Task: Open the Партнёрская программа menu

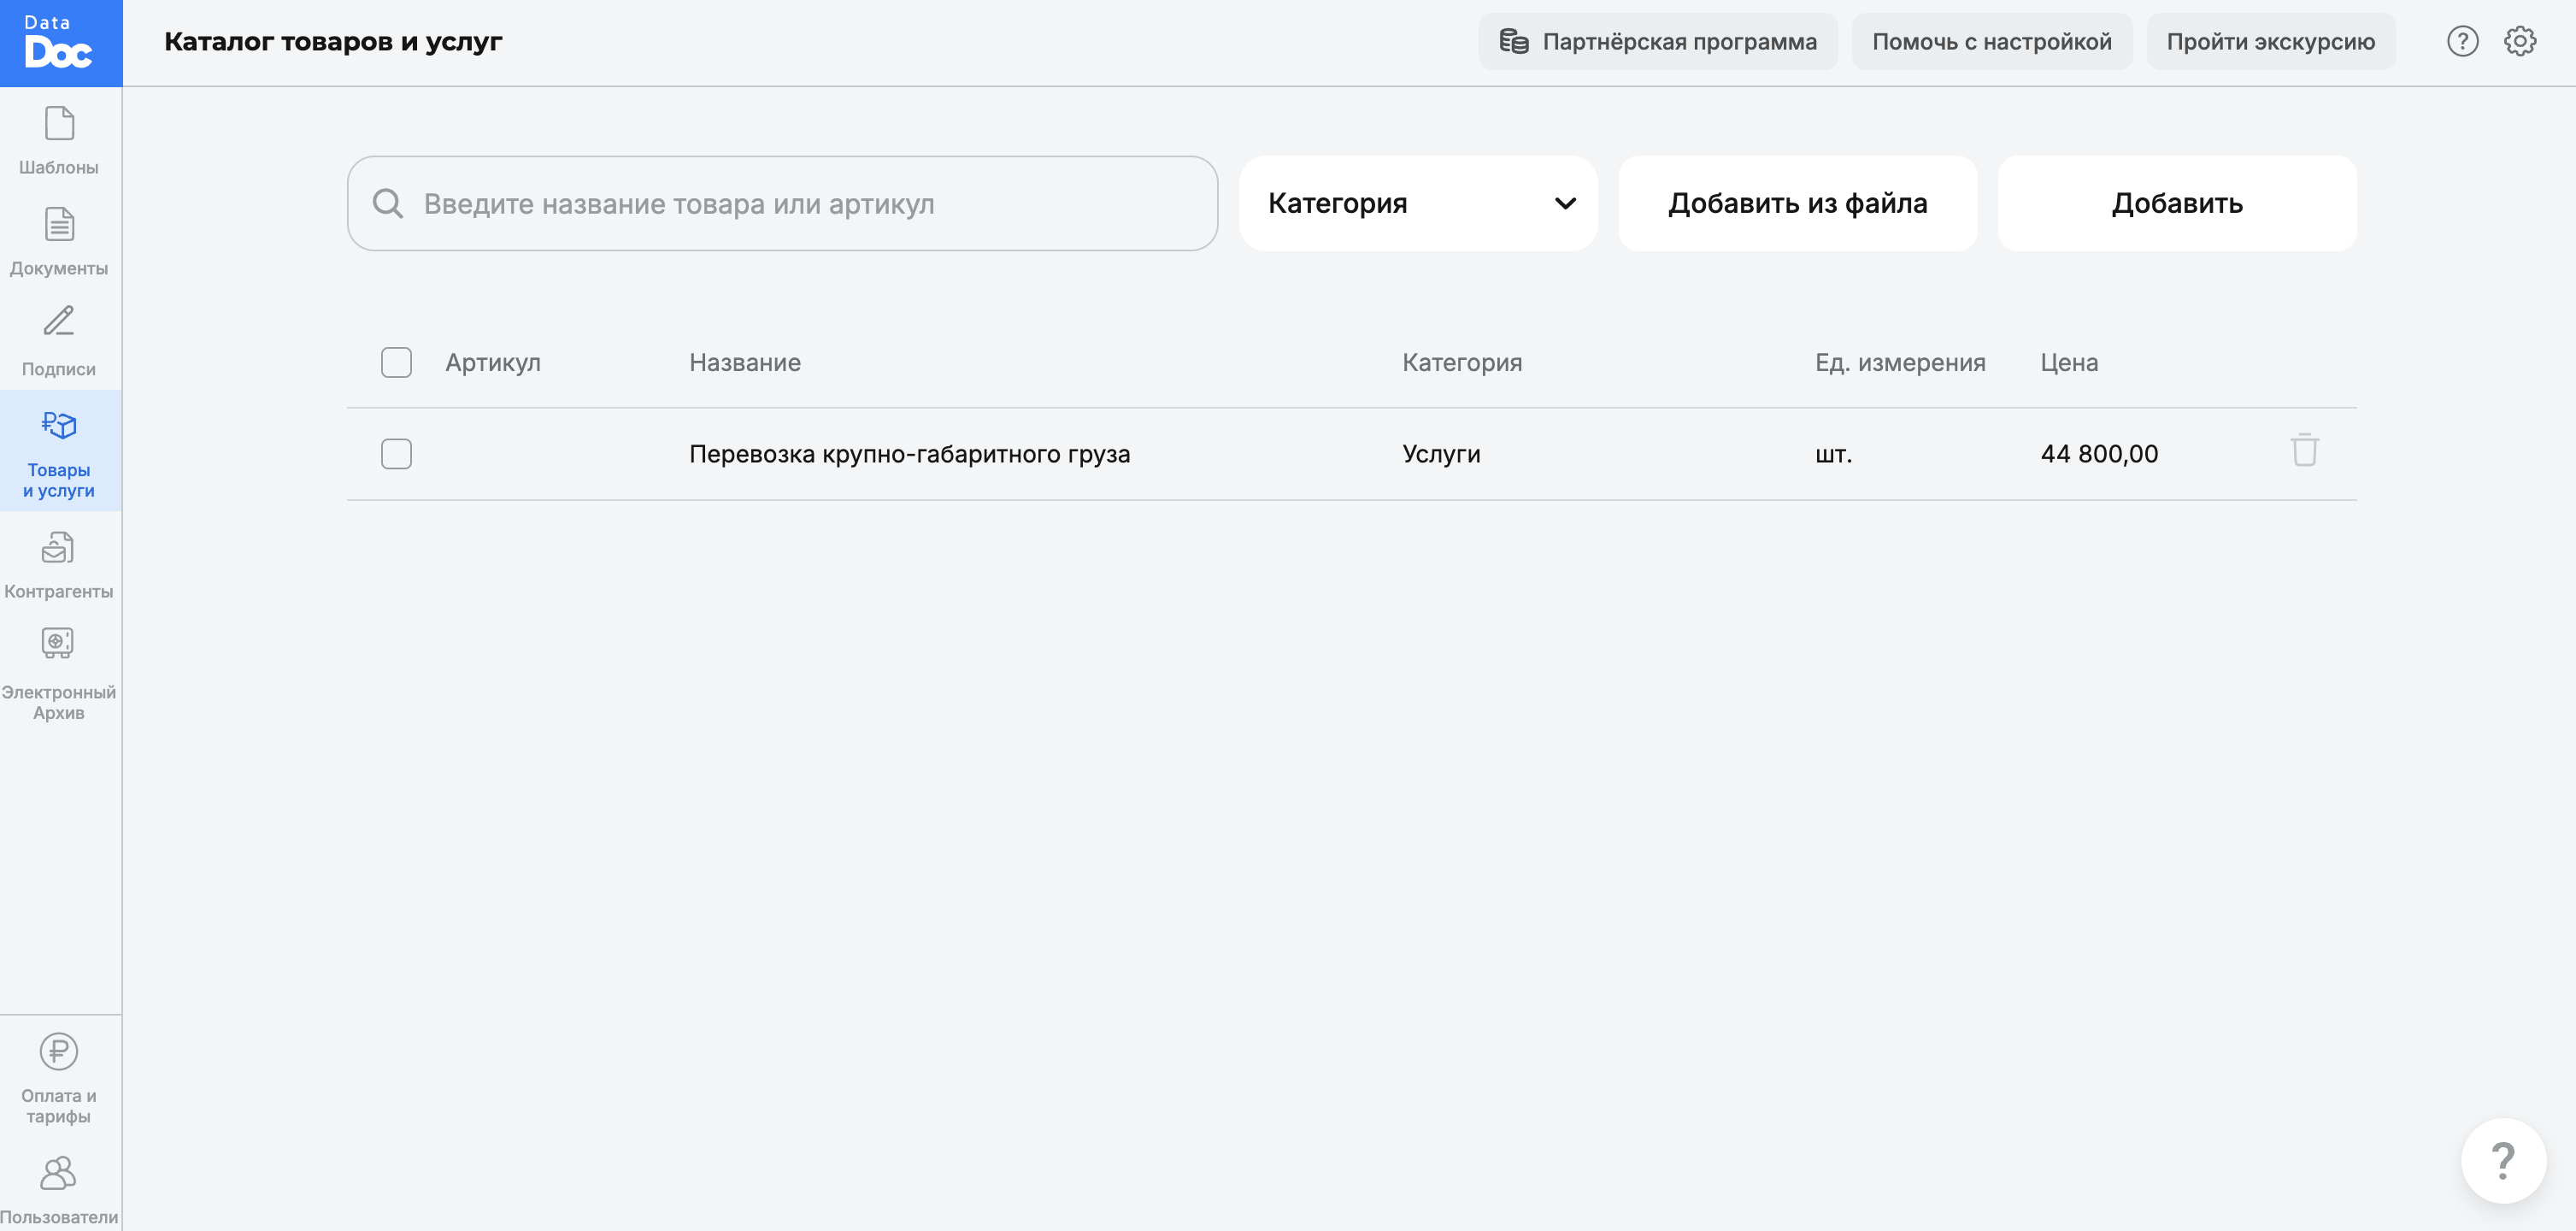Action: pos(1657,41)
